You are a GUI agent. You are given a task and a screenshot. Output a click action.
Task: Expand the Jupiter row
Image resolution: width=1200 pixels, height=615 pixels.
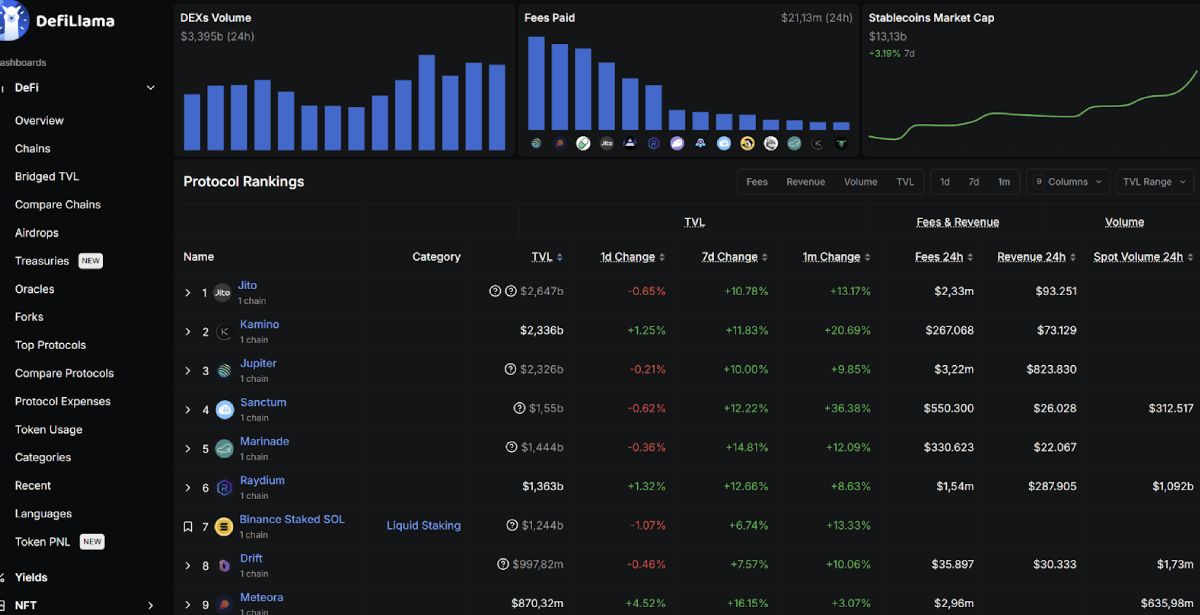(187, 371)
